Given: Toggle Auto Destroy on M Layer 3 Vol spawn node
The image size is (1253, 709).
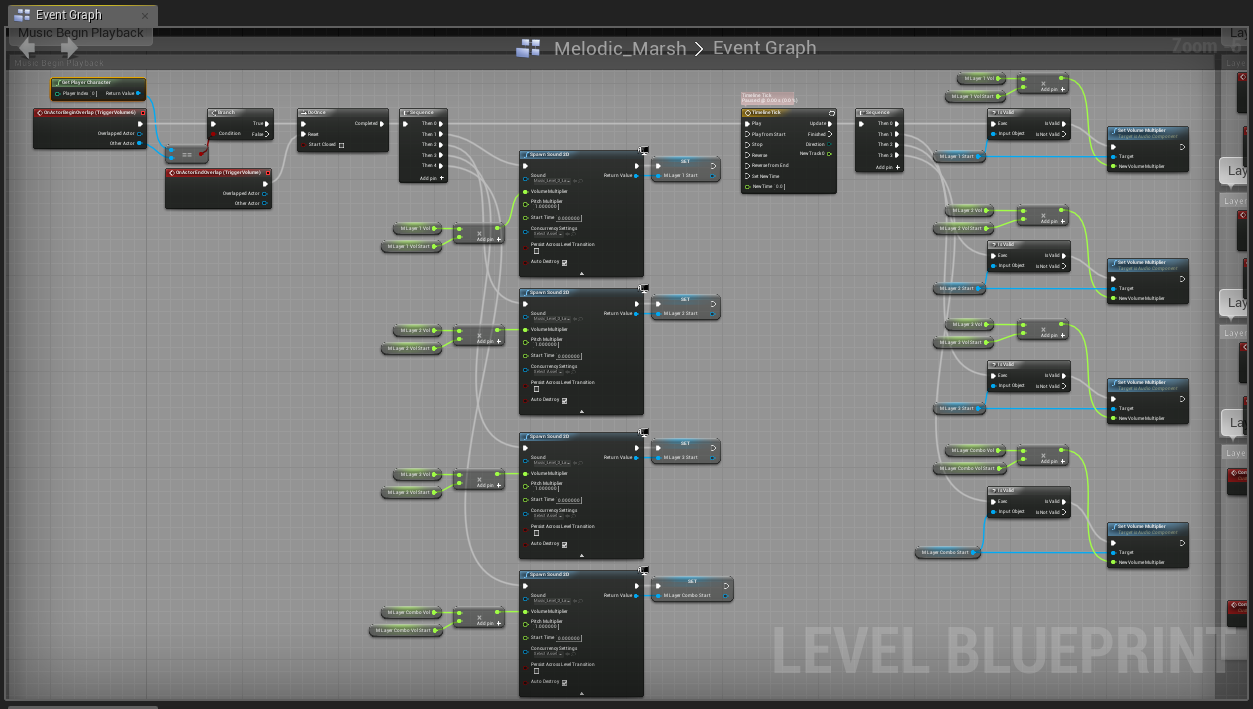Looking at the screenshot, I should (x=564, y=544).
